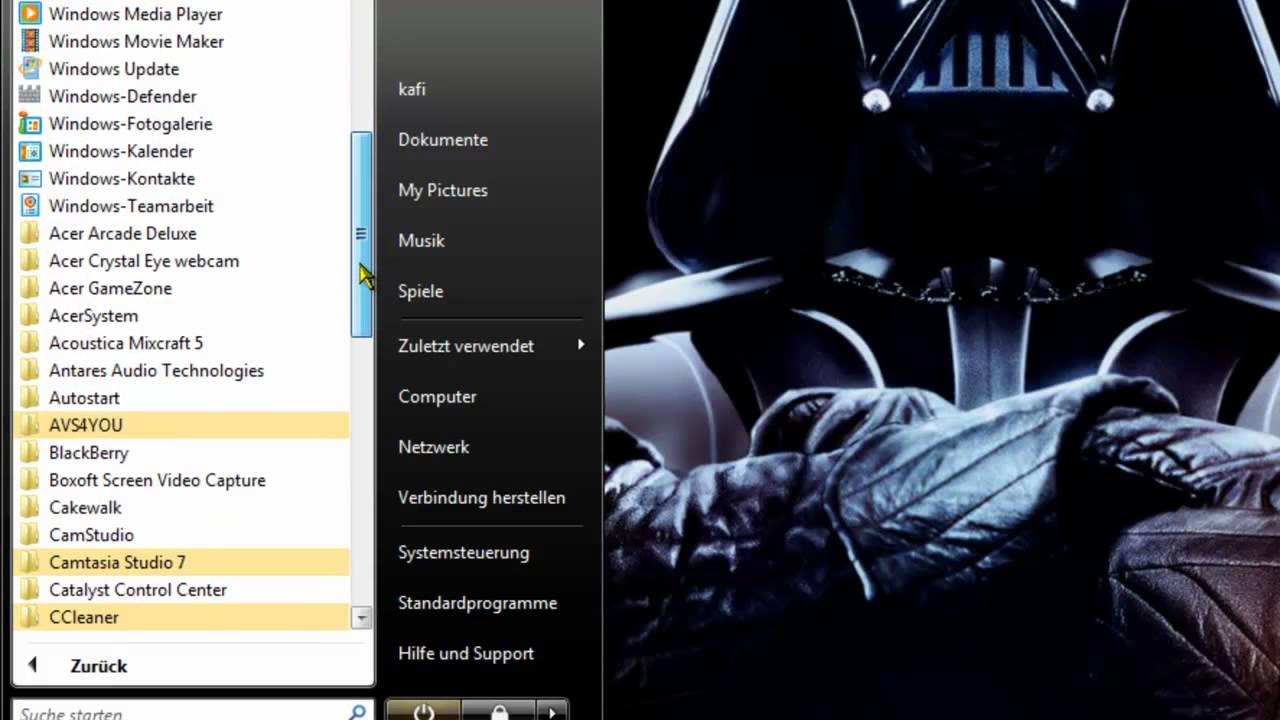Expand the Boxoft Screen Video Capture folder label
Viewport: 1280px width, 720px height.
point(157,480)
